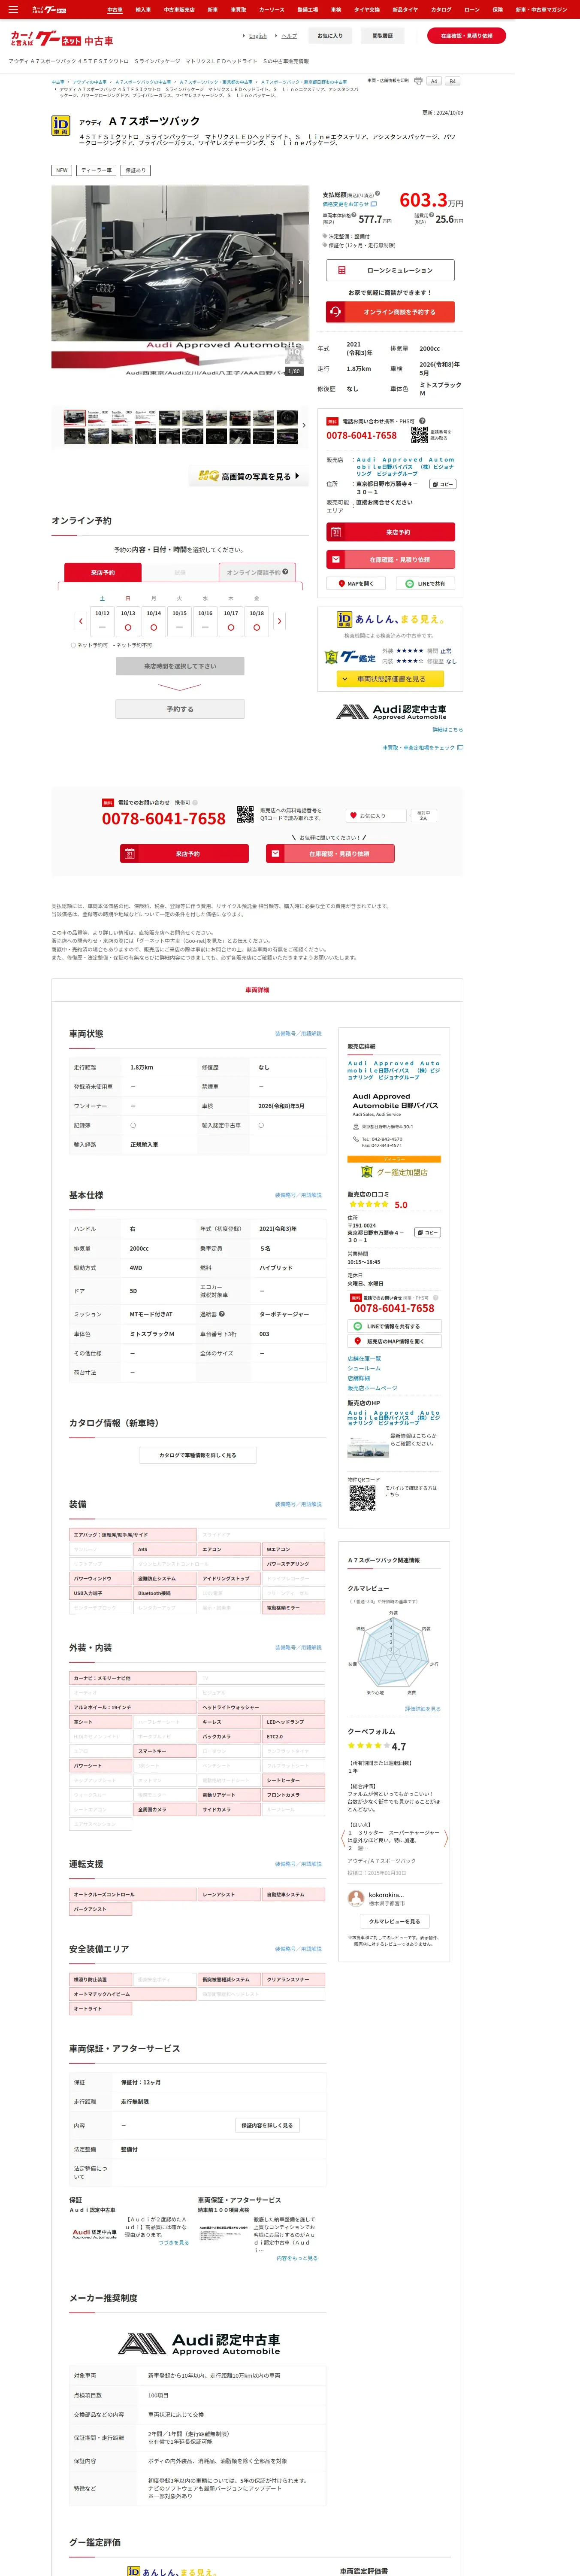Share via LINEで共有 icon button
This screenshot has width=580, height=2576.
point(426,583)
